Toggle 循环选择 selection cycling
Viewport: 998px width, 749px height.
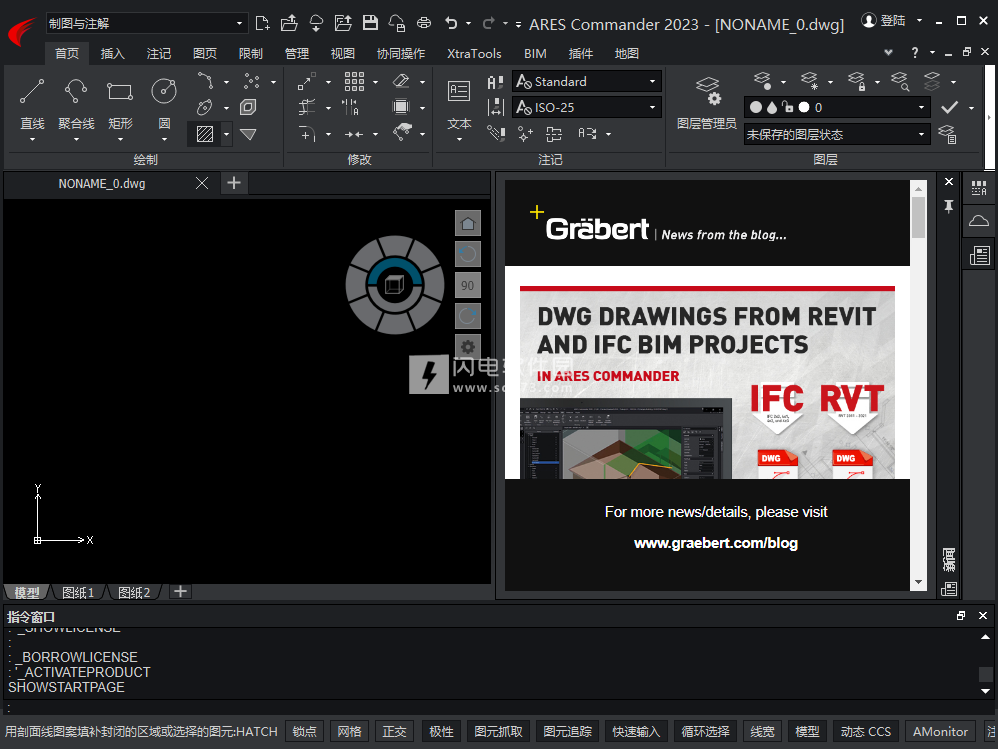click(705, 732)
